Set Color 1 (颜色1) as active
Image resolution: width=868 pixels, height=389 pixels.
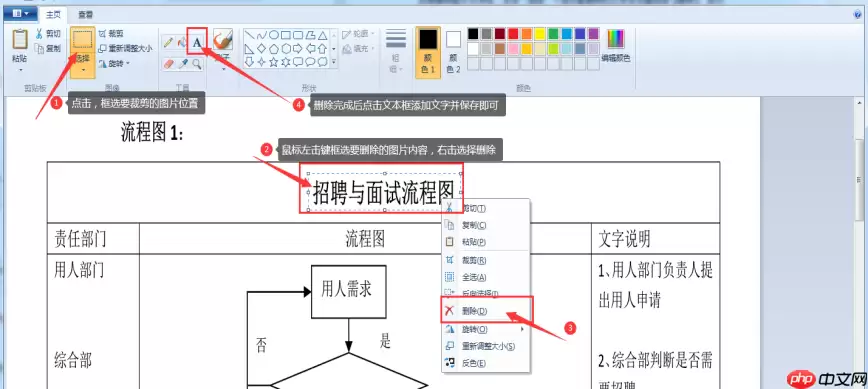428,53
